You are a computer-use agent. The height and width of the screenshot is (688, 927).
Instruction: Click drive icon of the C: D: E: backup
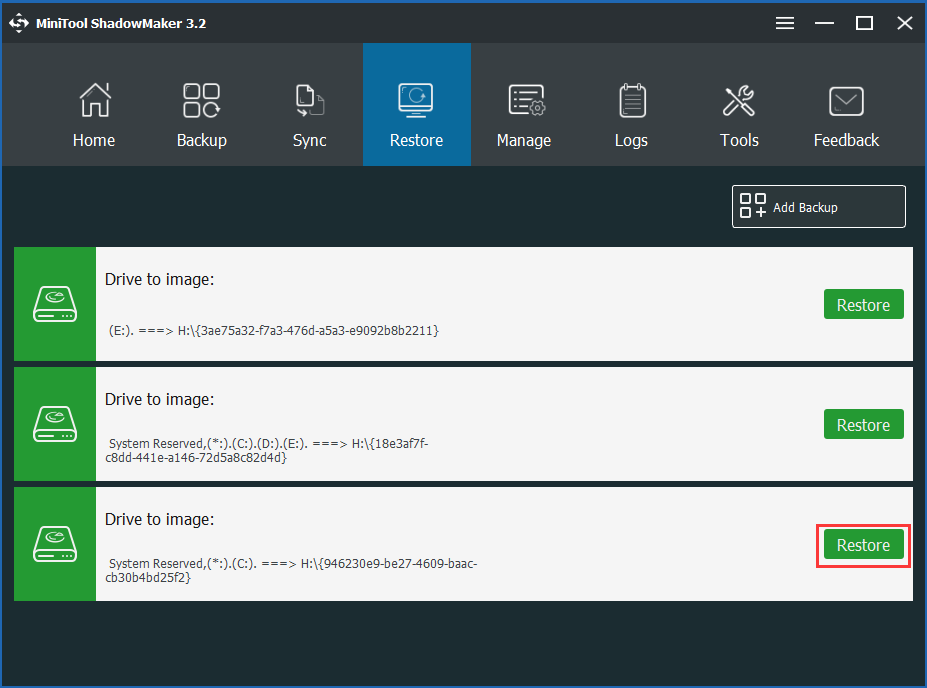click(x=55, y=424)
